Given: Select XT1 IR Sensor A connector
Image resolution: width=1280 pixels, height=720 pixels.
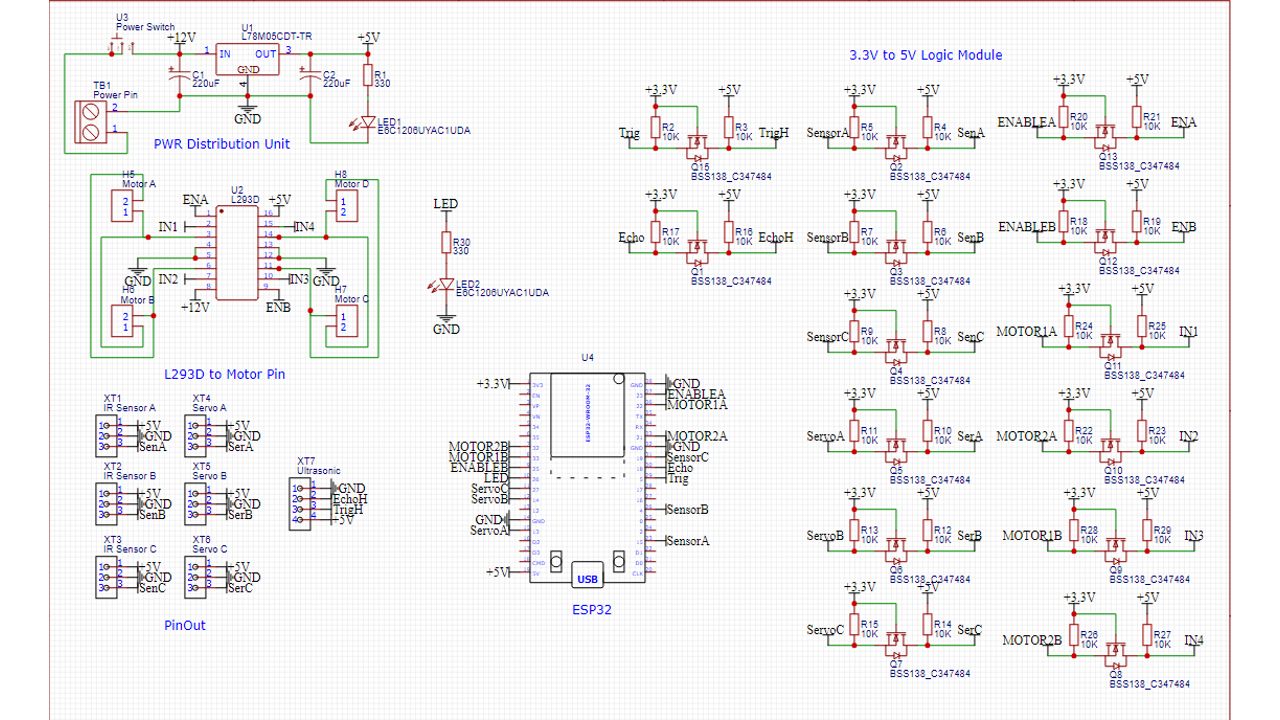Looking at the screenshot, I should 108,436.
